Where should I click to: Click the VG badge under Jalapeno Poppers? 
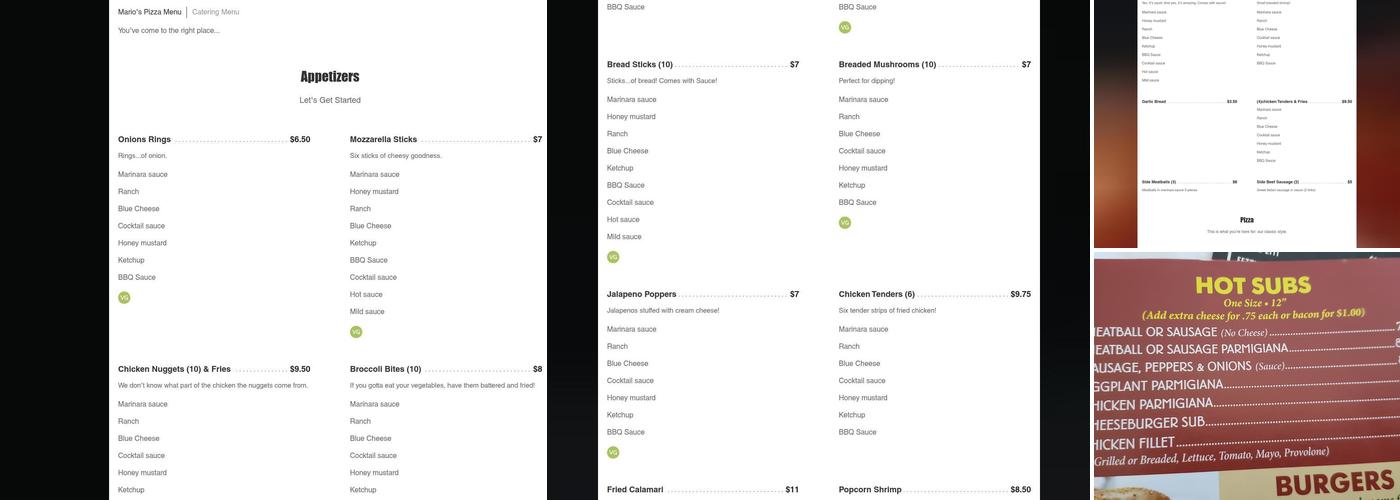click(x=613, y=453)
